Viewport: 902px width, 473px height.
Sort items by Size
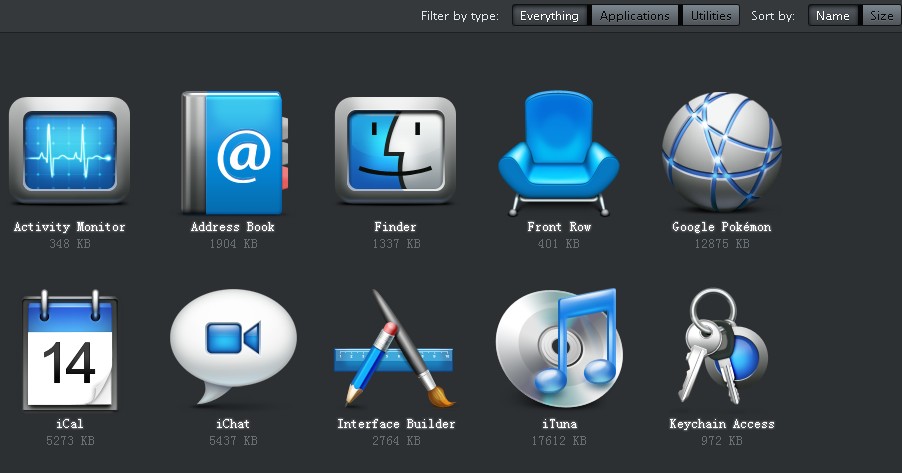point(881,16)
